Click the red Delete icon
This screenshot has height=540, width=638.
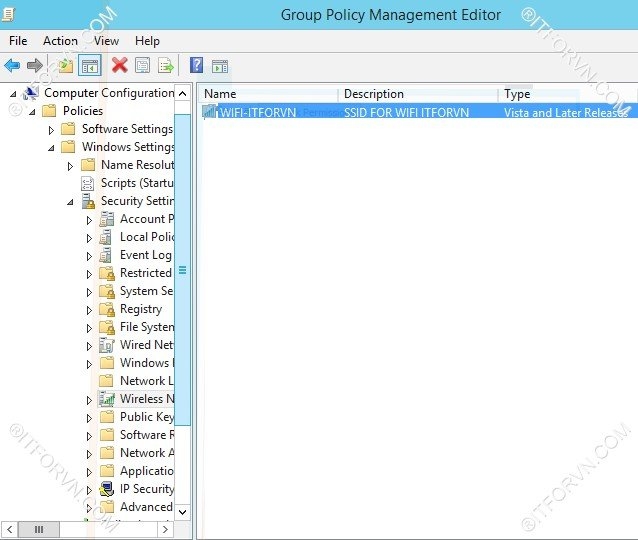point(120,66)
